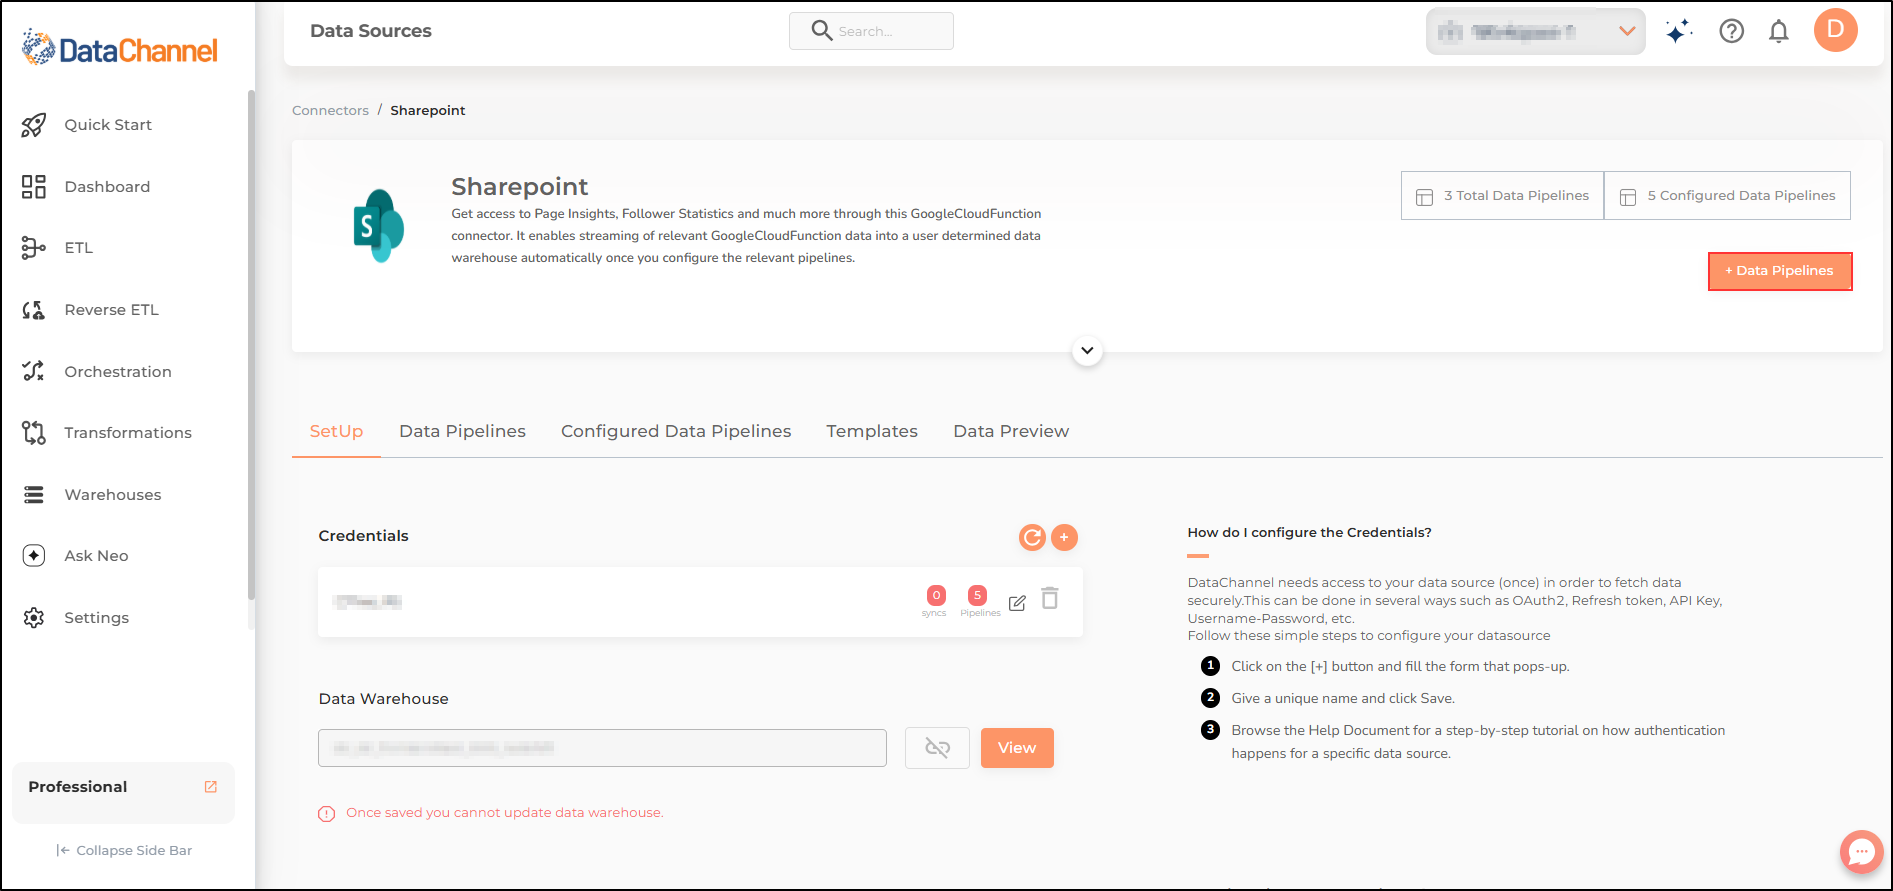
Task: Open Quick Start rocket icon
Action: 34,125
